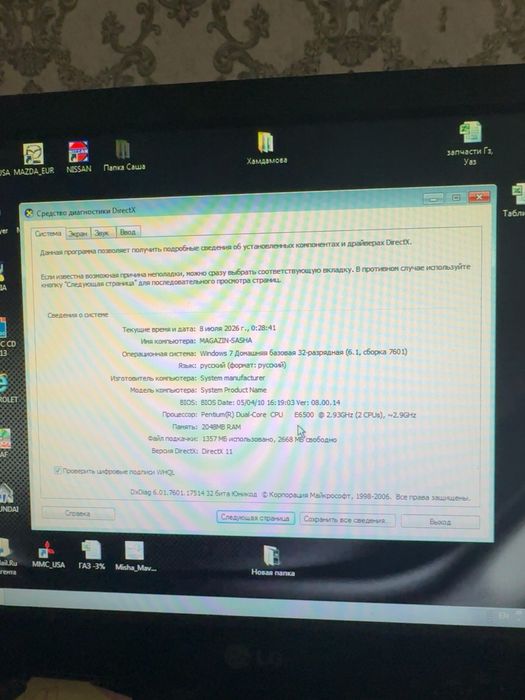Click the 2048MB RAM value

tap(221, 427)
